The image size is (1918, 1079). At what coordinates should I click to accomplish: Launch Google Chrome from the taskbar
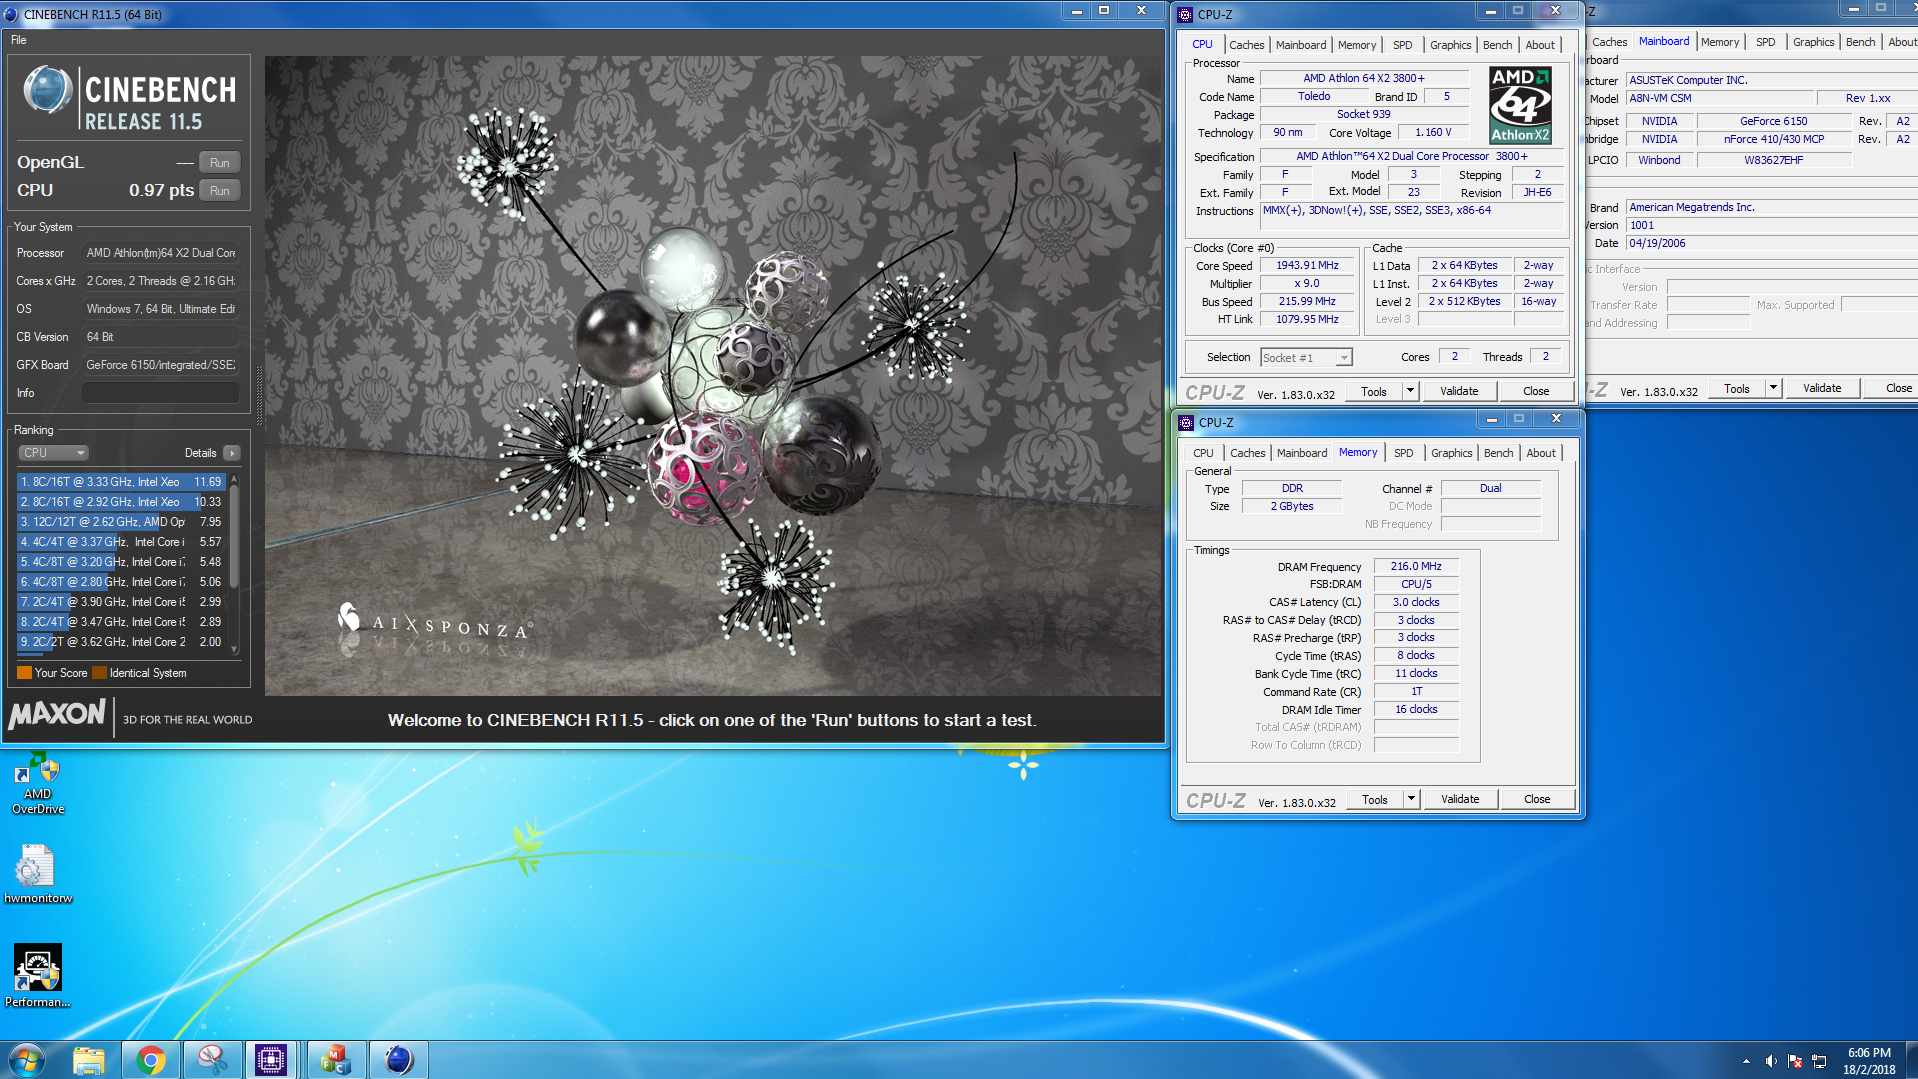click(151, 1060)
